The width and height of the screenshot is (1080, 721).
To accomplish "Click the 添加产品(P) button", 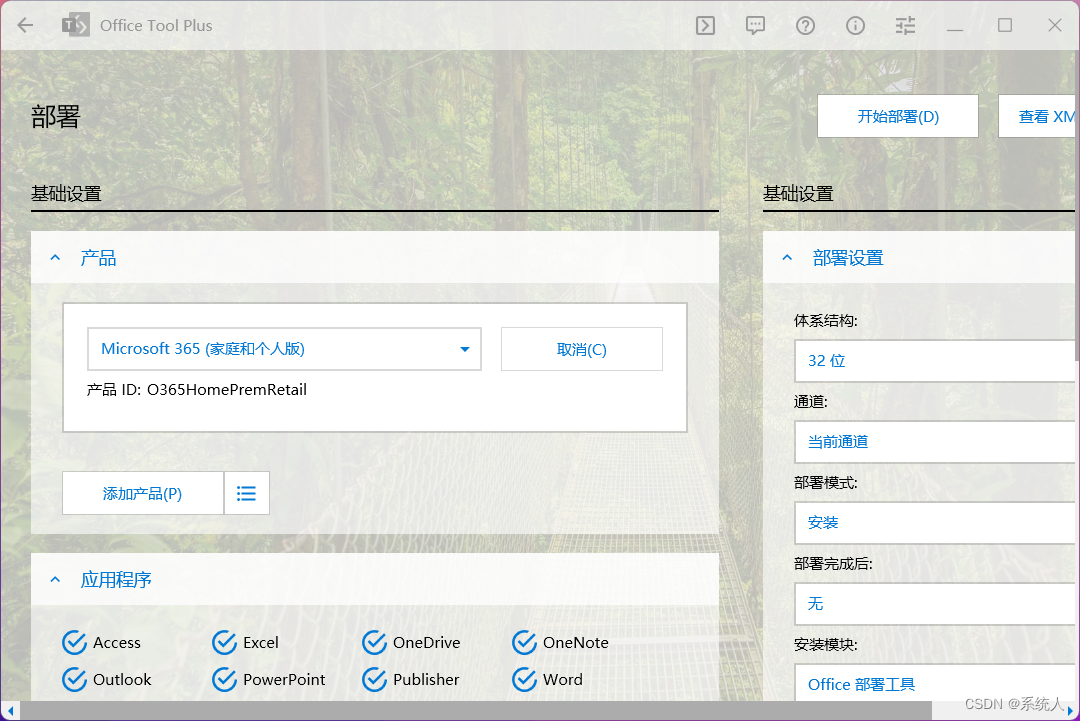I will pos(143,493).
